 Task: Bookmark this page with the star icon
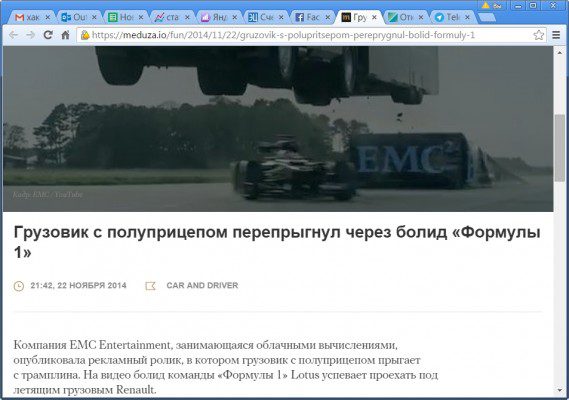[x=539, y=35]
